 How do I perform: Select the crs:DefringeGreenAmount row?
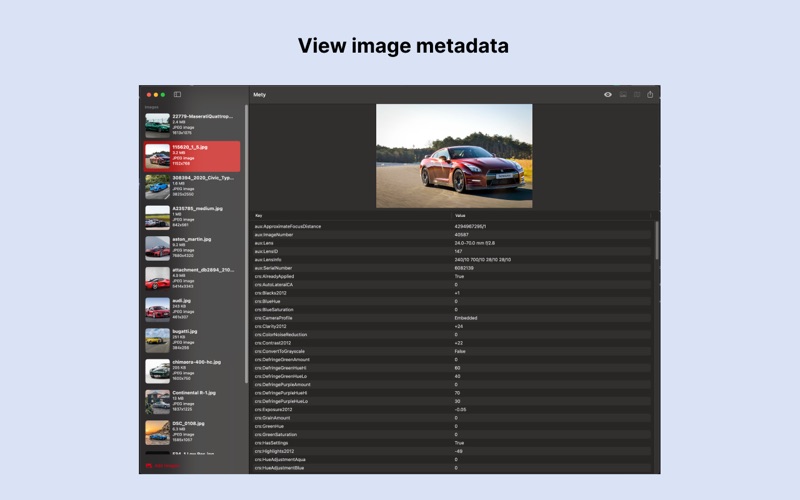click(x=451, y=360)
